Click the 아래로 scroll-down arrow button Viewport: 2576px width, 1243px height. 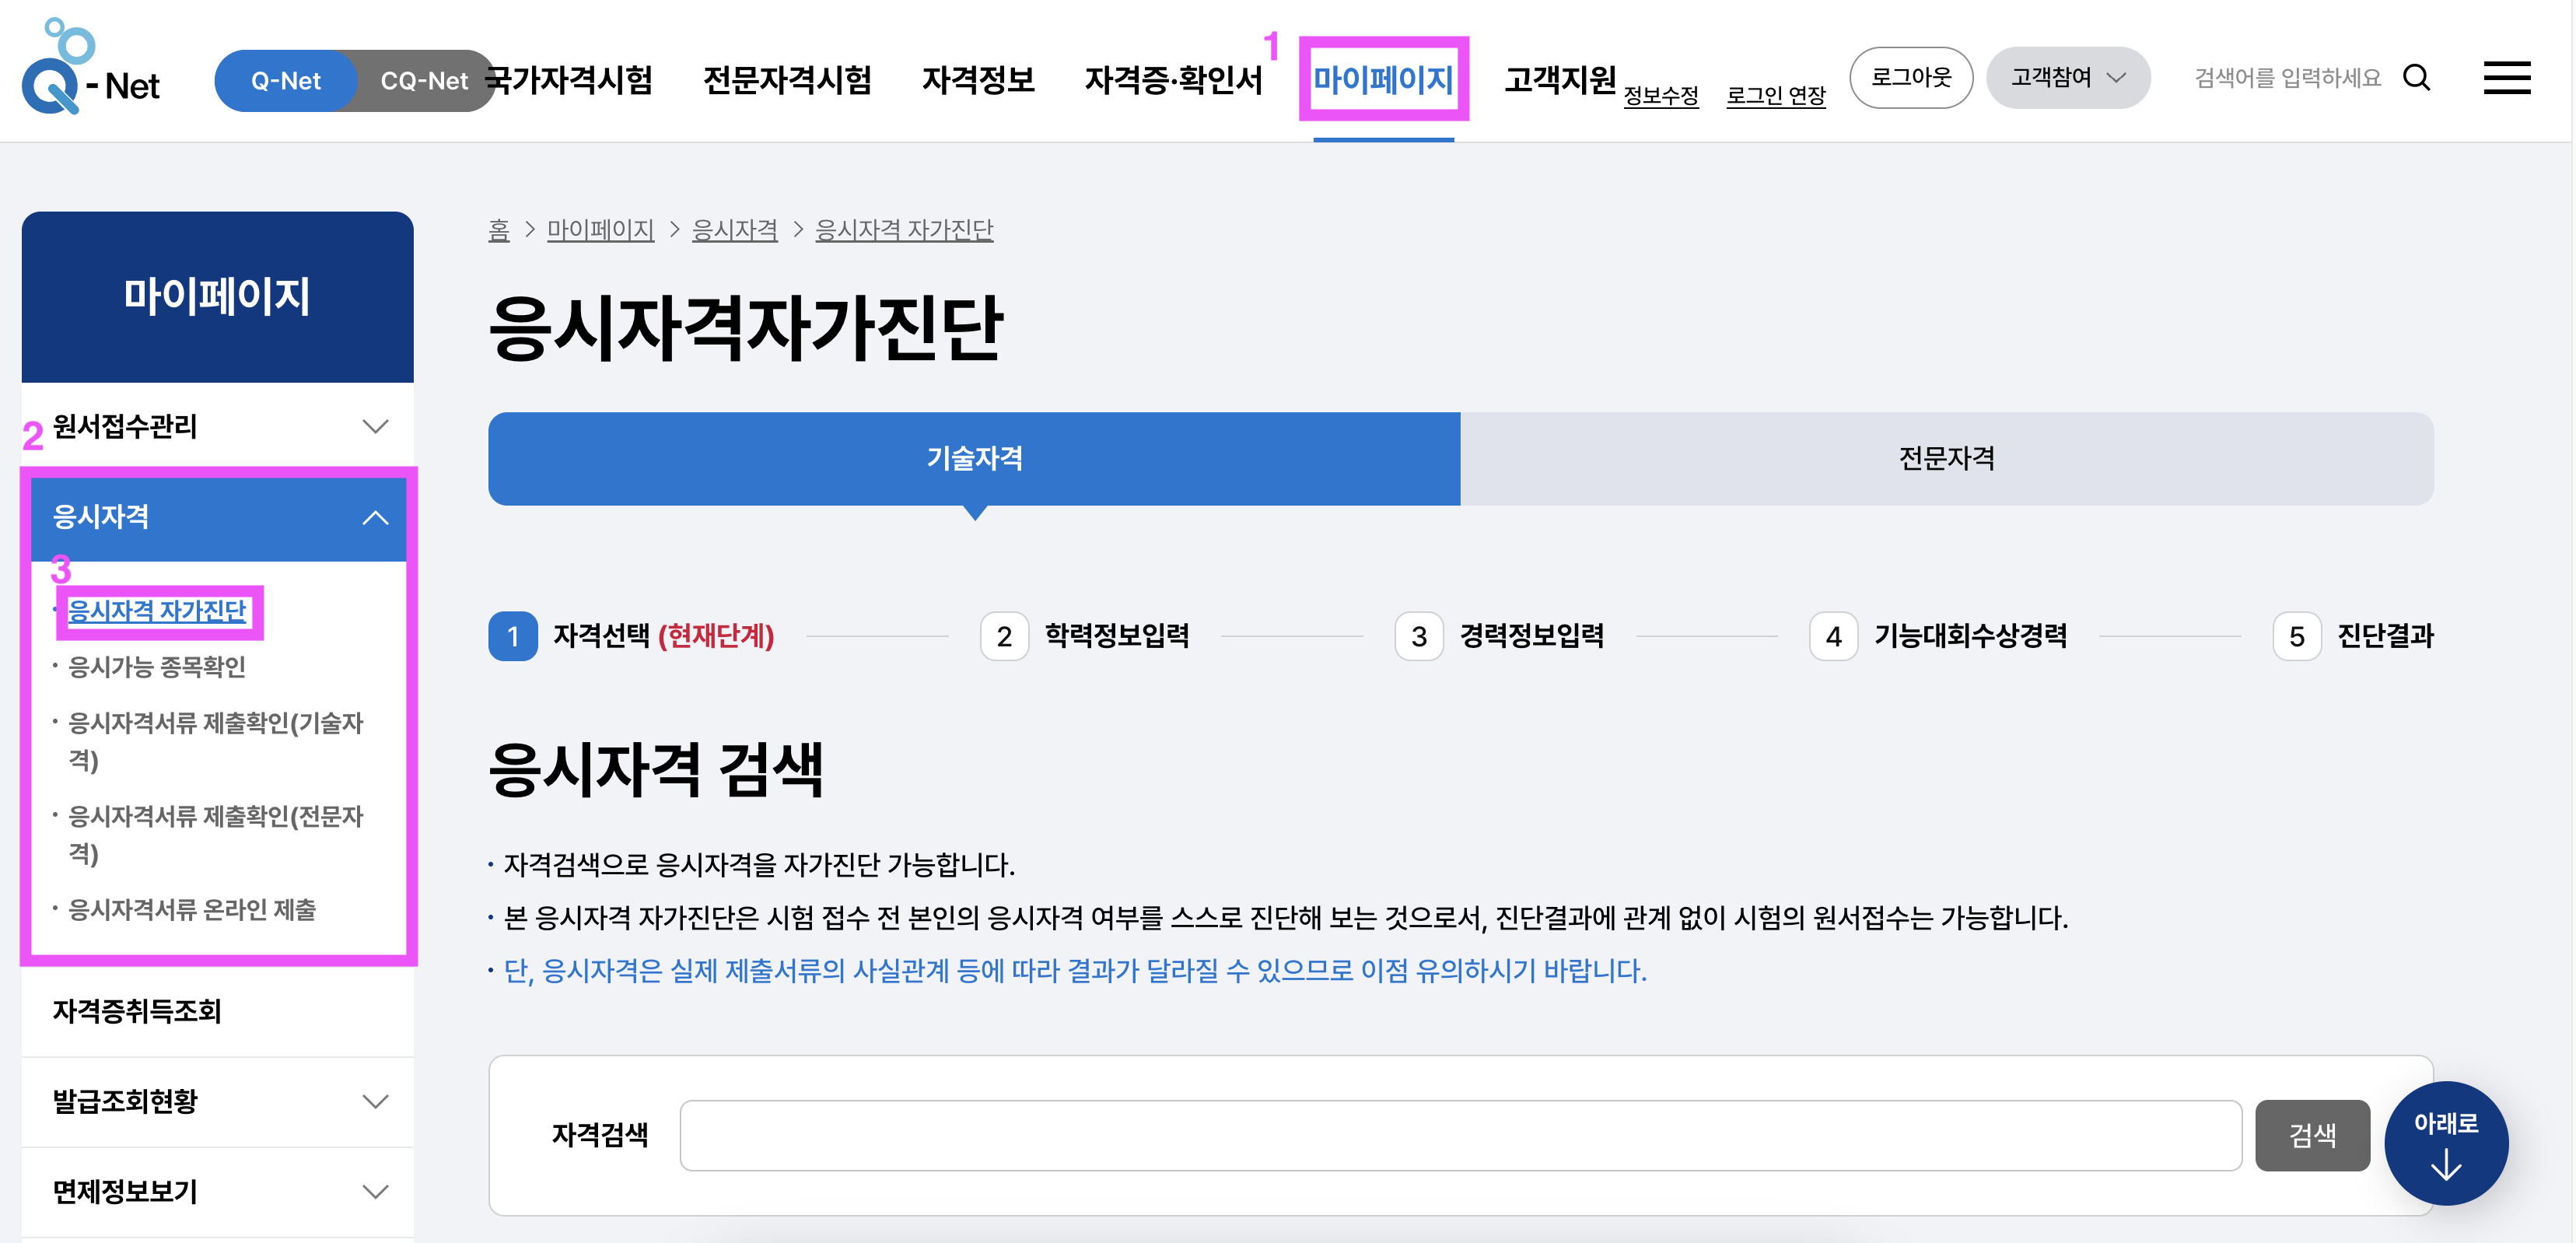[x=2445, y=1143]
